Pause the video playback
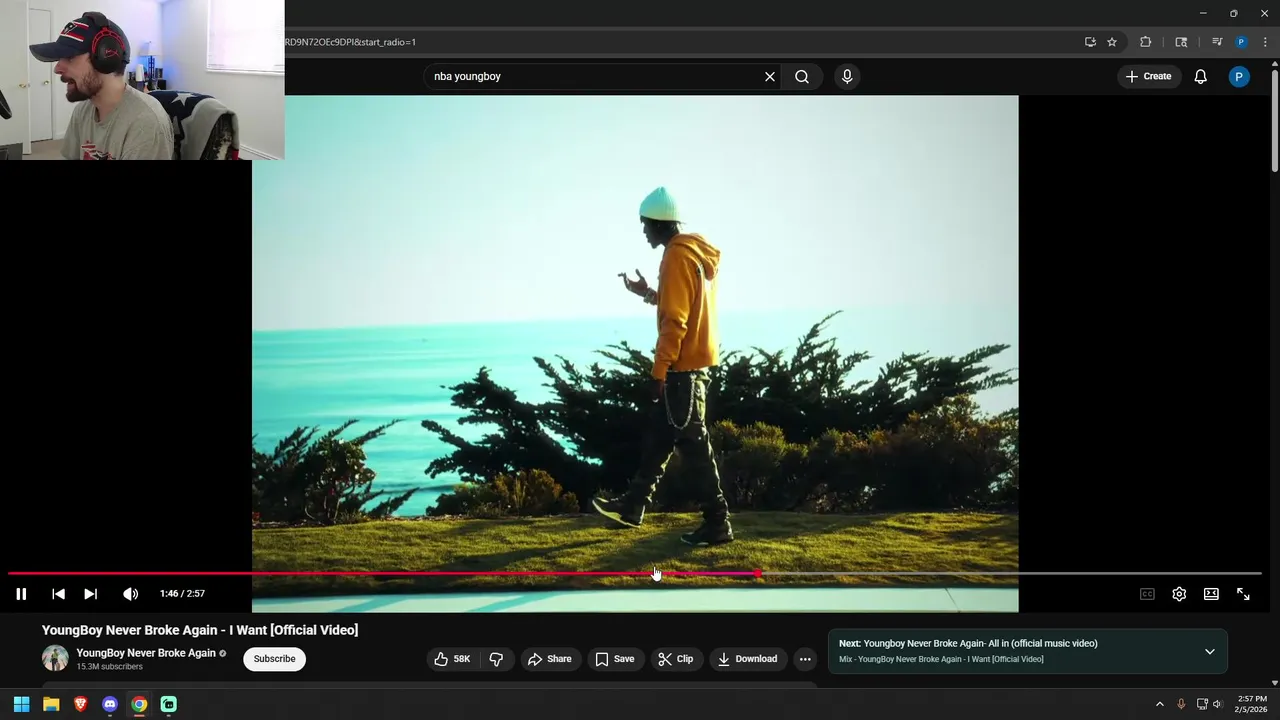The height and width of the screenshot is (720, 1280). [x=21, y=594]
